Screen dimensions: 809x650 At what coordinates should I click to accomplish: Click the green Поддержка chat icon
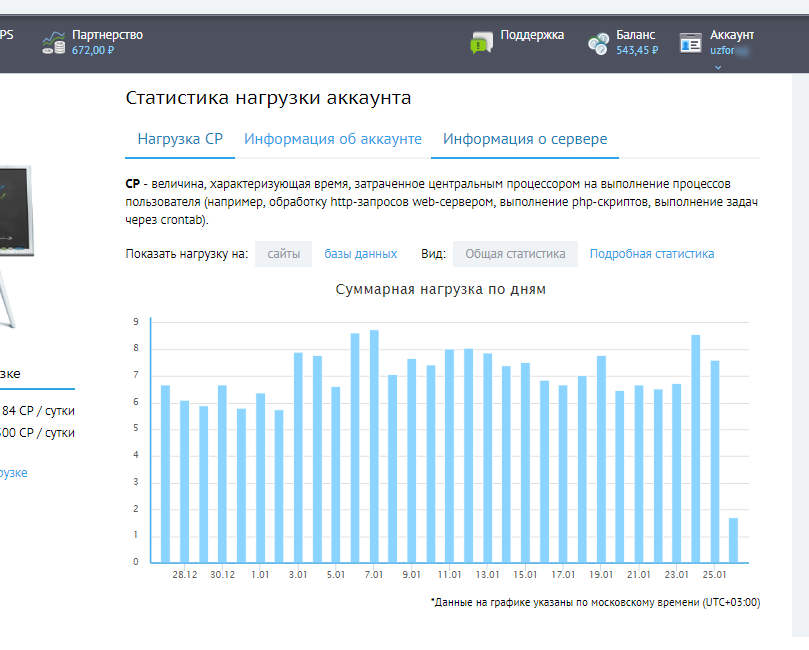click(482, 42)
